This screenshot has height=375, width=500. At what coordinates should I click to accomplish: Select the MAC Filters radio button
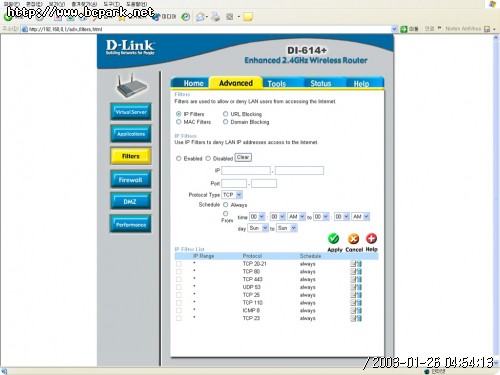coord(179,122)
